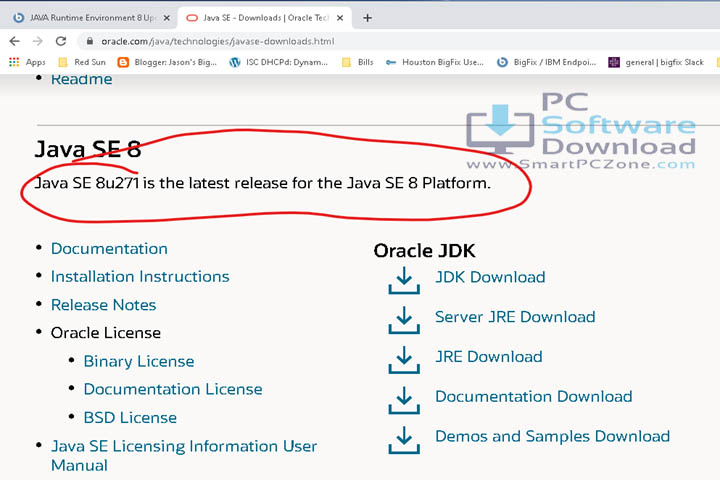Click the download icon beside Documentation Download
The height and width of the screenshot is (480, 720).
pyautogui.click(x=404, y=400)
